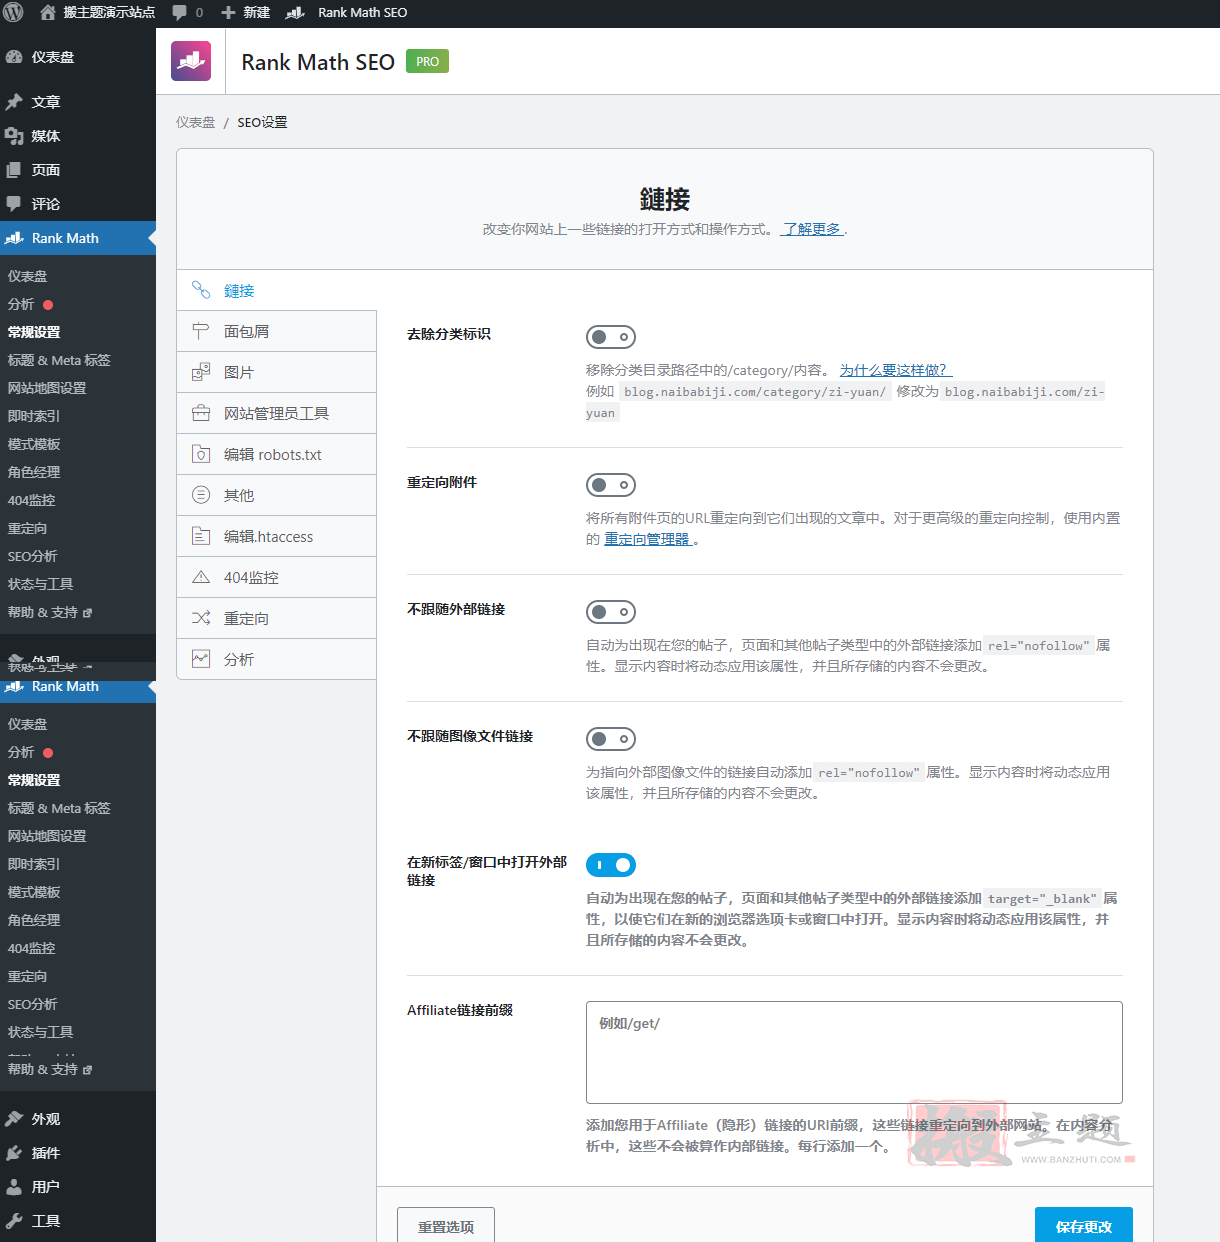Go to 仪表盘 in the breadcrumb
Screen dimensions: 1220x1242
[x=195, y=122]
